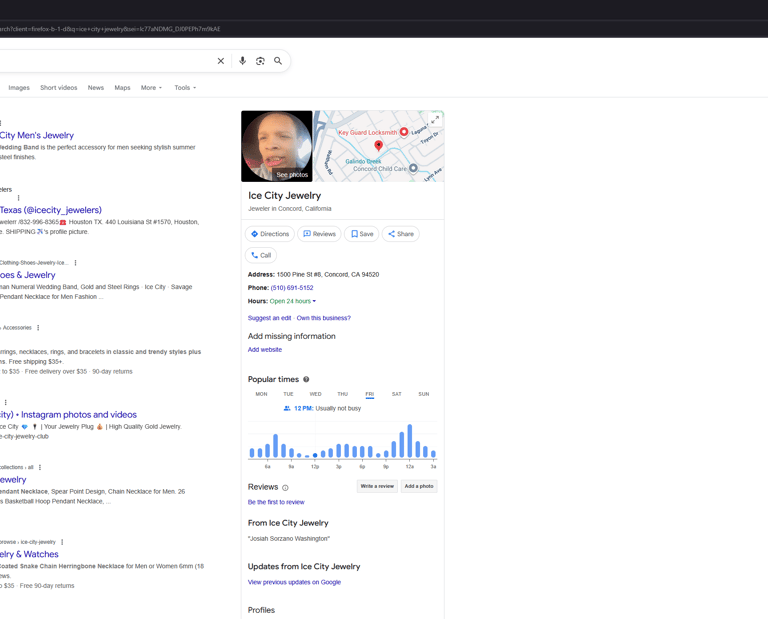This screenshot has height=619, width=768.
Task: Click the tallest 12a bar in Popular times chart
Action: pos(409,441)
